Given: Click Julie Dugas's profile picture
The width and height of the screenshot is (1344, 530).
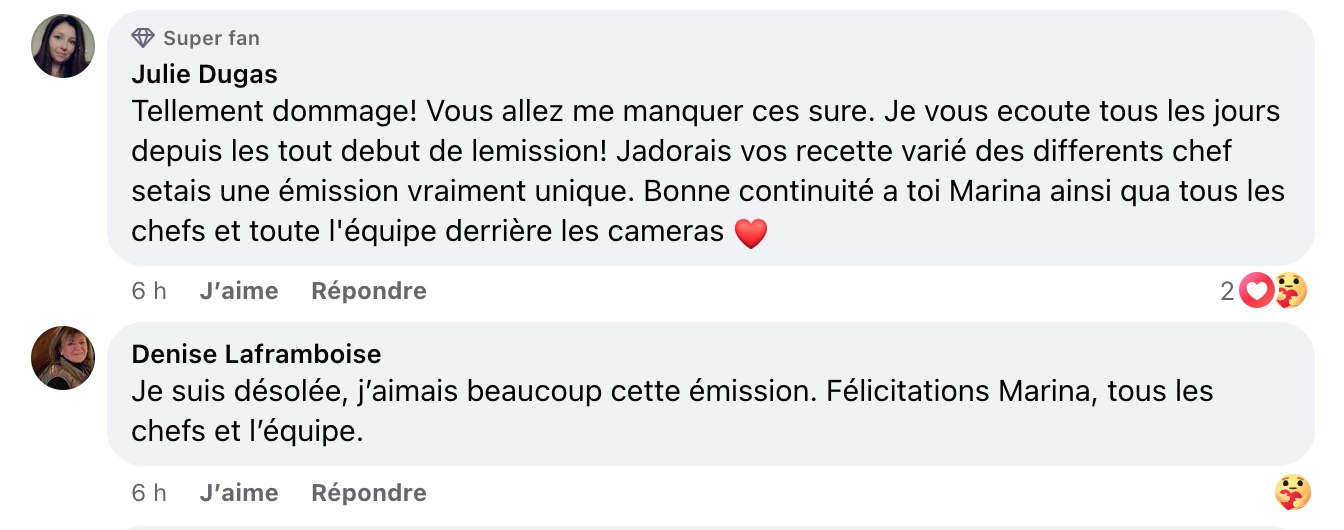Looking at the screenshot, I should [63, 46].
